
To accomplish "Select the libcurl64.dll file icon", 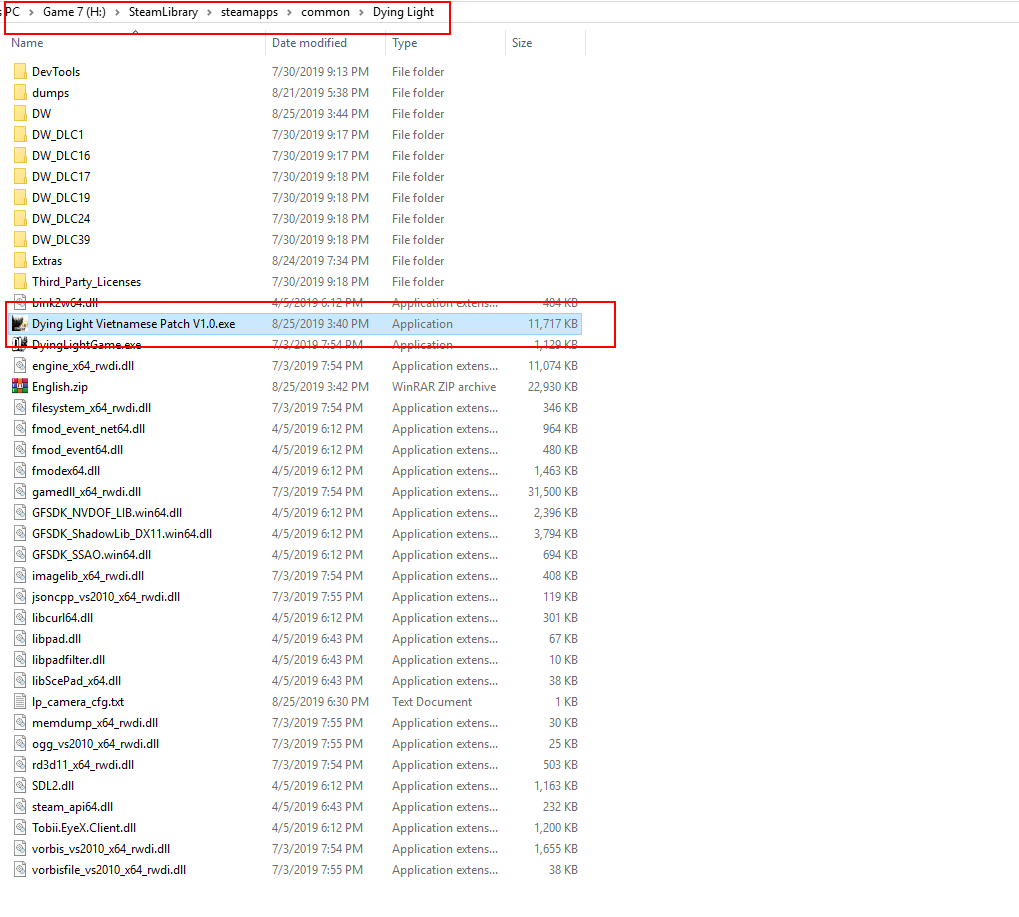I will [20, 617].
